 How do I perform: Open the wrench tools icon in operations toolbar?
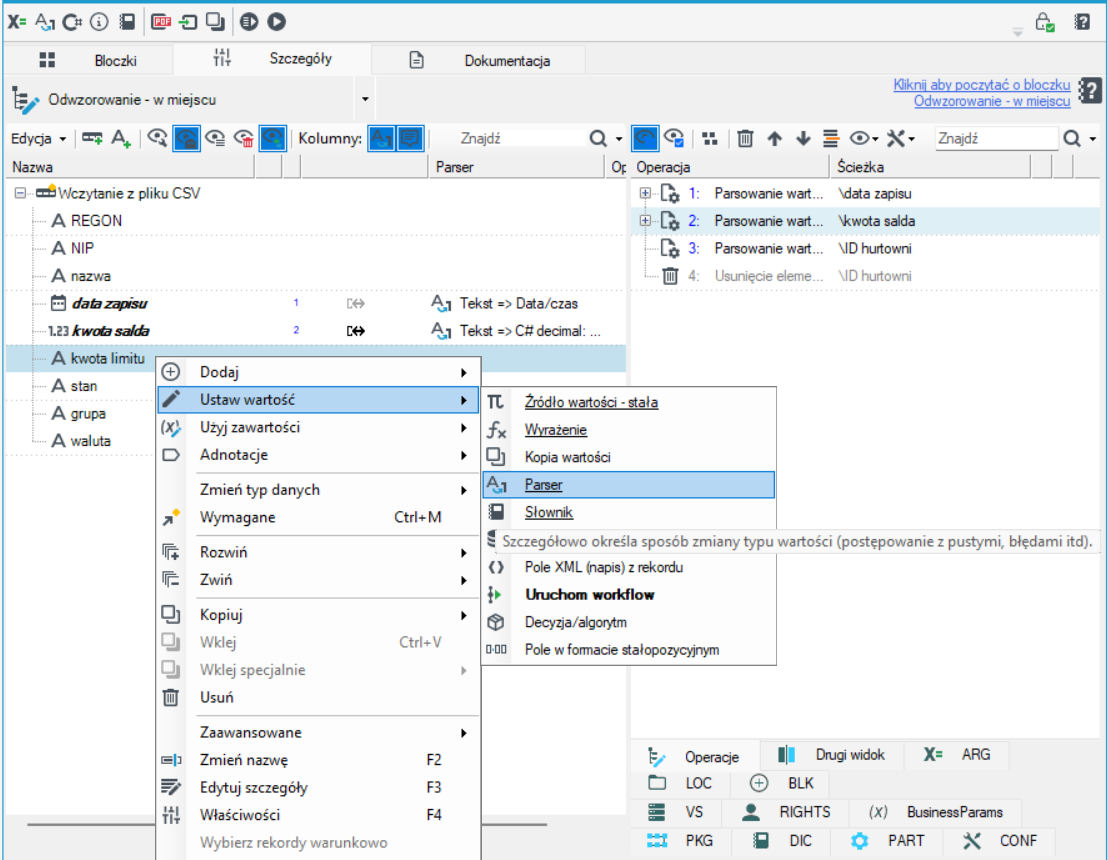pyautogui.click(x=900, y=139)
